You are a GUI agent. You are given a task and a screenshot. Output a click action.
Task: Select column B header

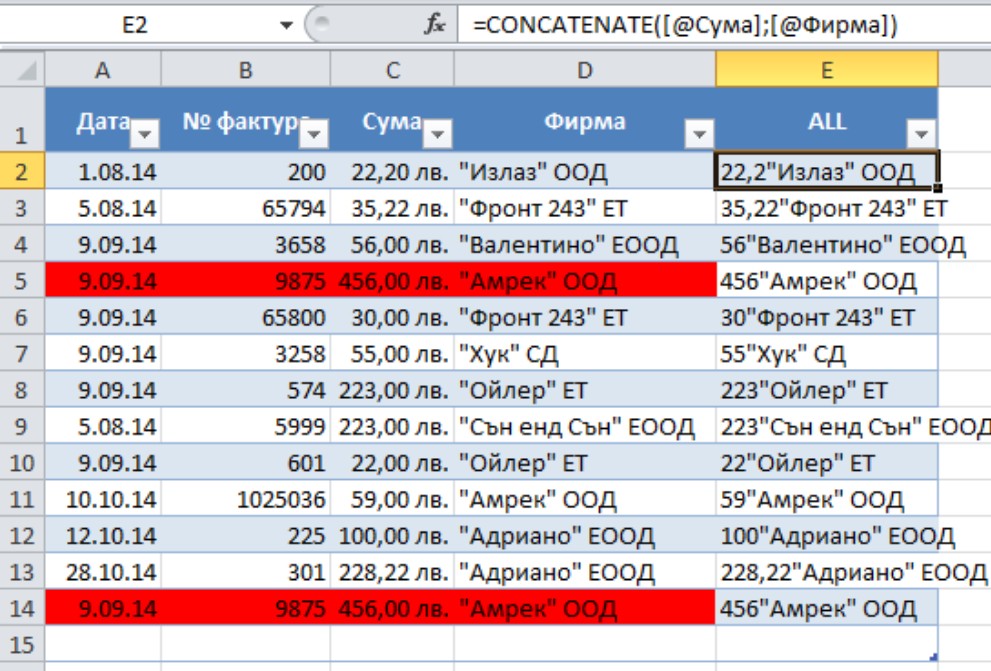click(x=245, y=70)
